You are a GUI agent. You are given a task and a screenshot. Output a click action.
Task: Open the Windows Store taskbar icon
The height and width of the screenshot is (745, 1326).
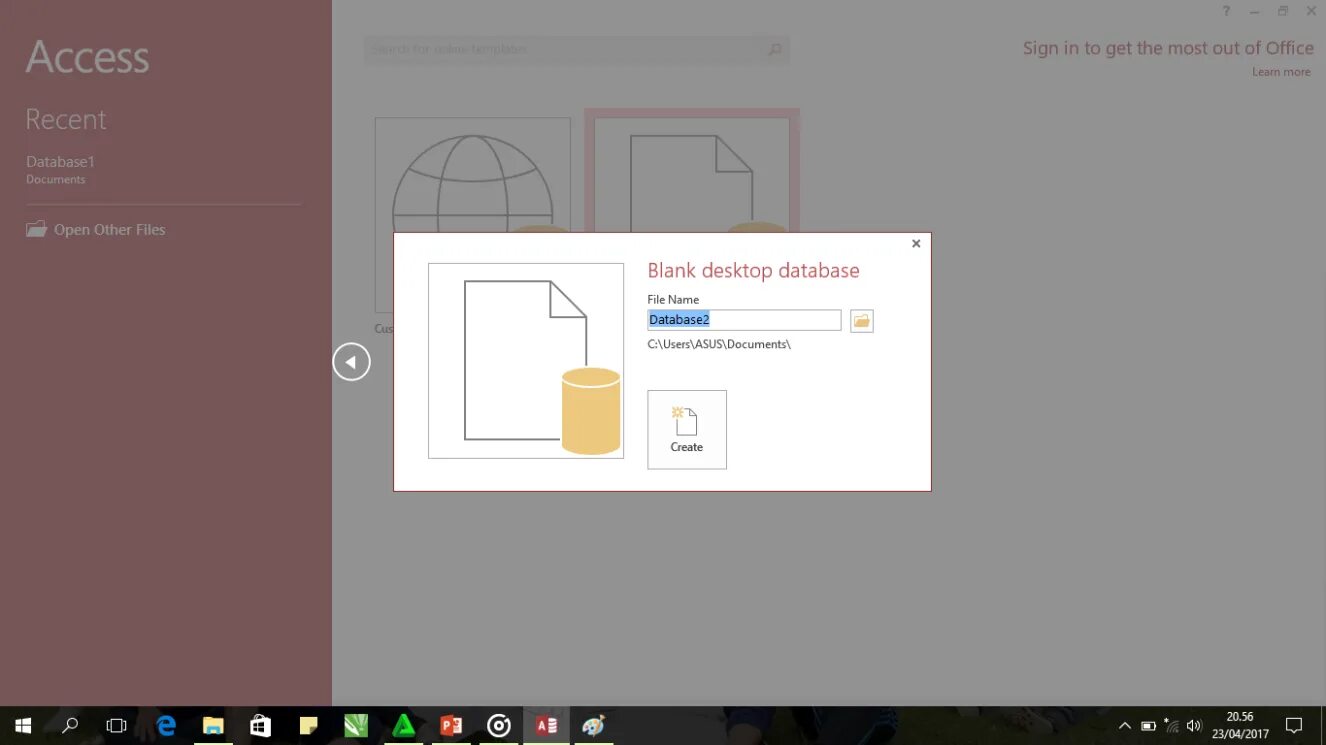point(260,725)
